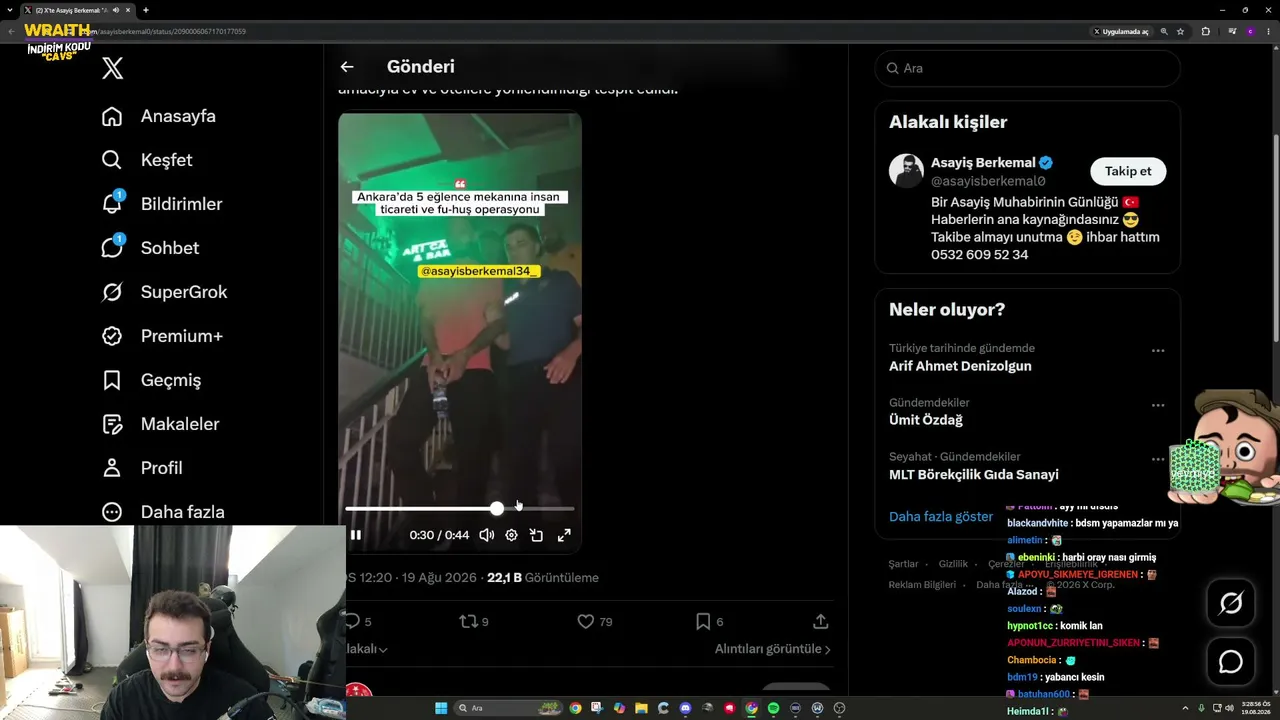Open Makaleler from the sidebar
The width and height of the screenshot is (1280, 720).
pos(161,424)
